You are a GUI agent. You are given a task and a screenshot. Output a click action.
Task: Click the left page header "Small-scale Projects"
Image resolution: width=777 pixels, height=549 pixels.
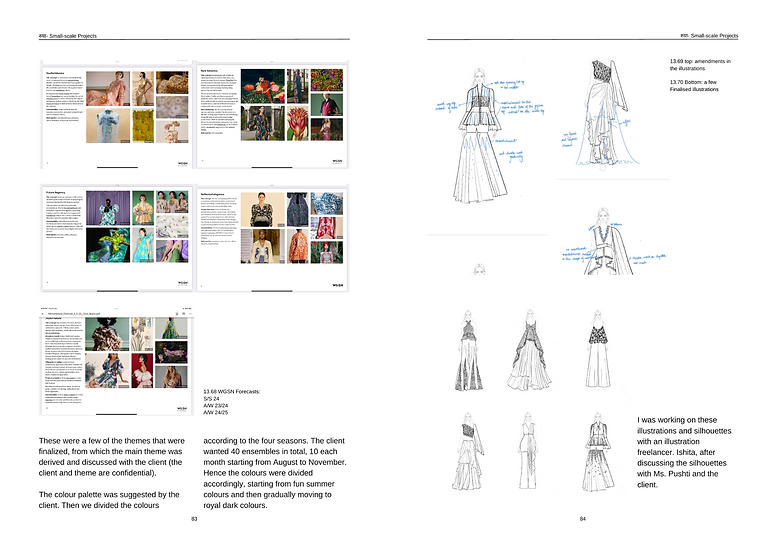pos(73,36)
